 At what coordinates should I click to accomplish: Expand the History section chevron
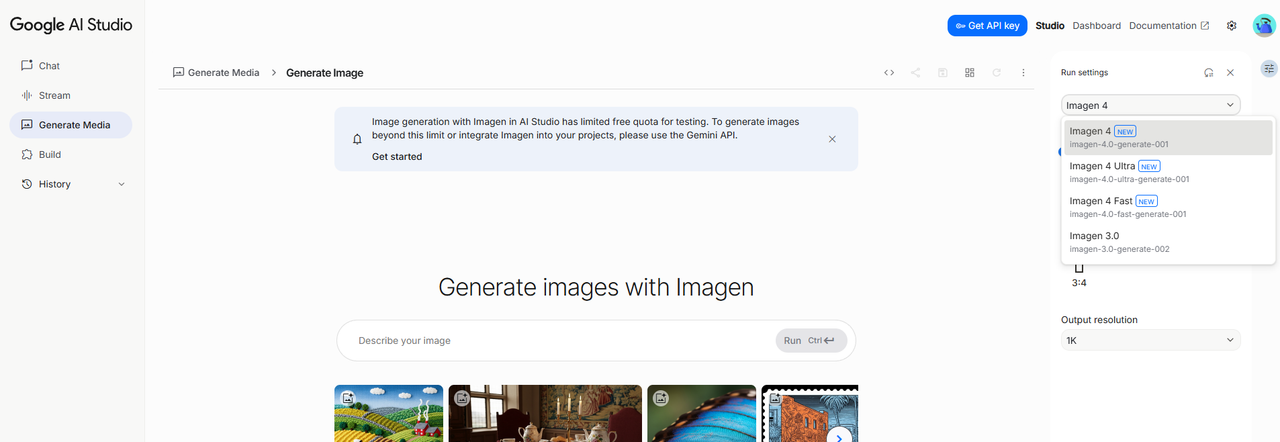tap(122, 184)
